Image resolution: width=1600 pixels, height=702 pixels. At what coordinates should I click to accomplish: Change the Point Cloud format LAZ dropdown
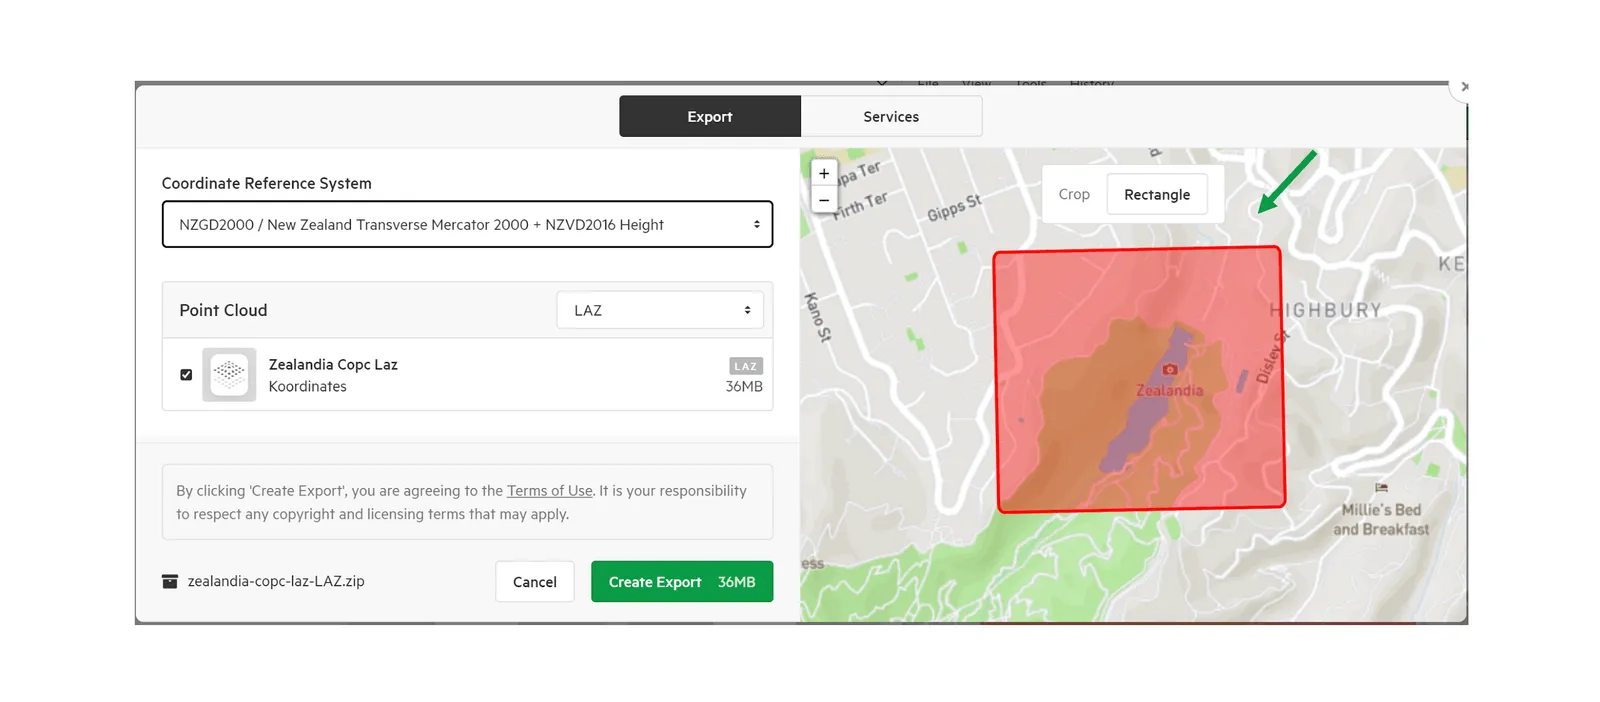point(660,310)
